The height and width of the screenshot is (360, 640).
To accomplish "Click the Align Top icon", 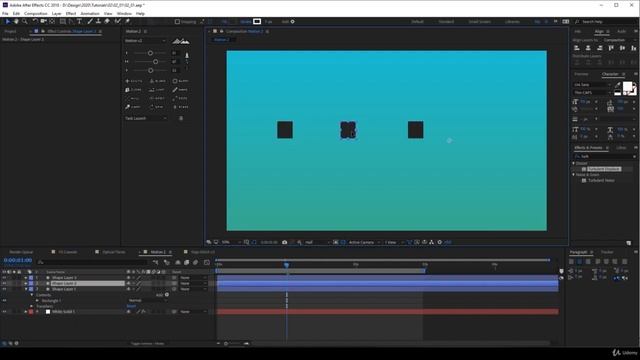I will (x=611, y=48).
